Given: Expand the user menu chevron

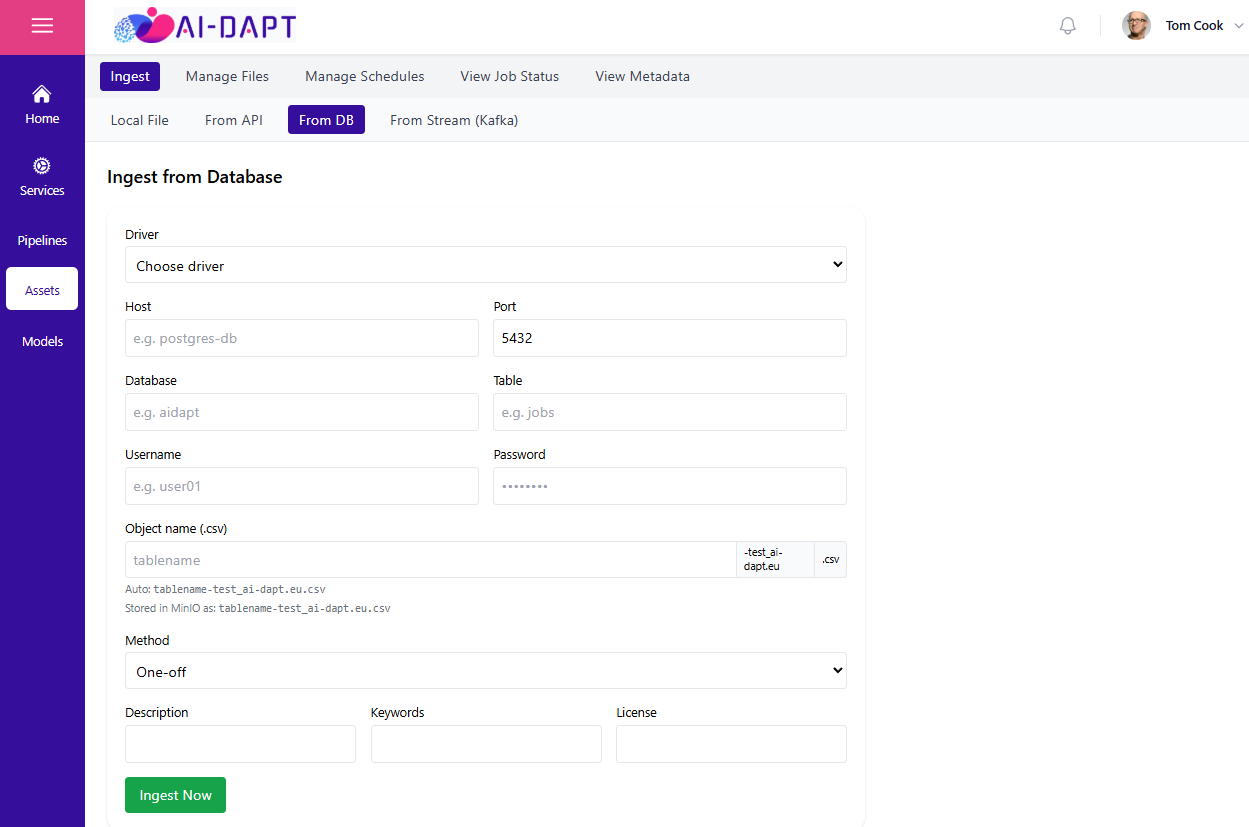Looking at the screenshot, I should [1239, 26].
